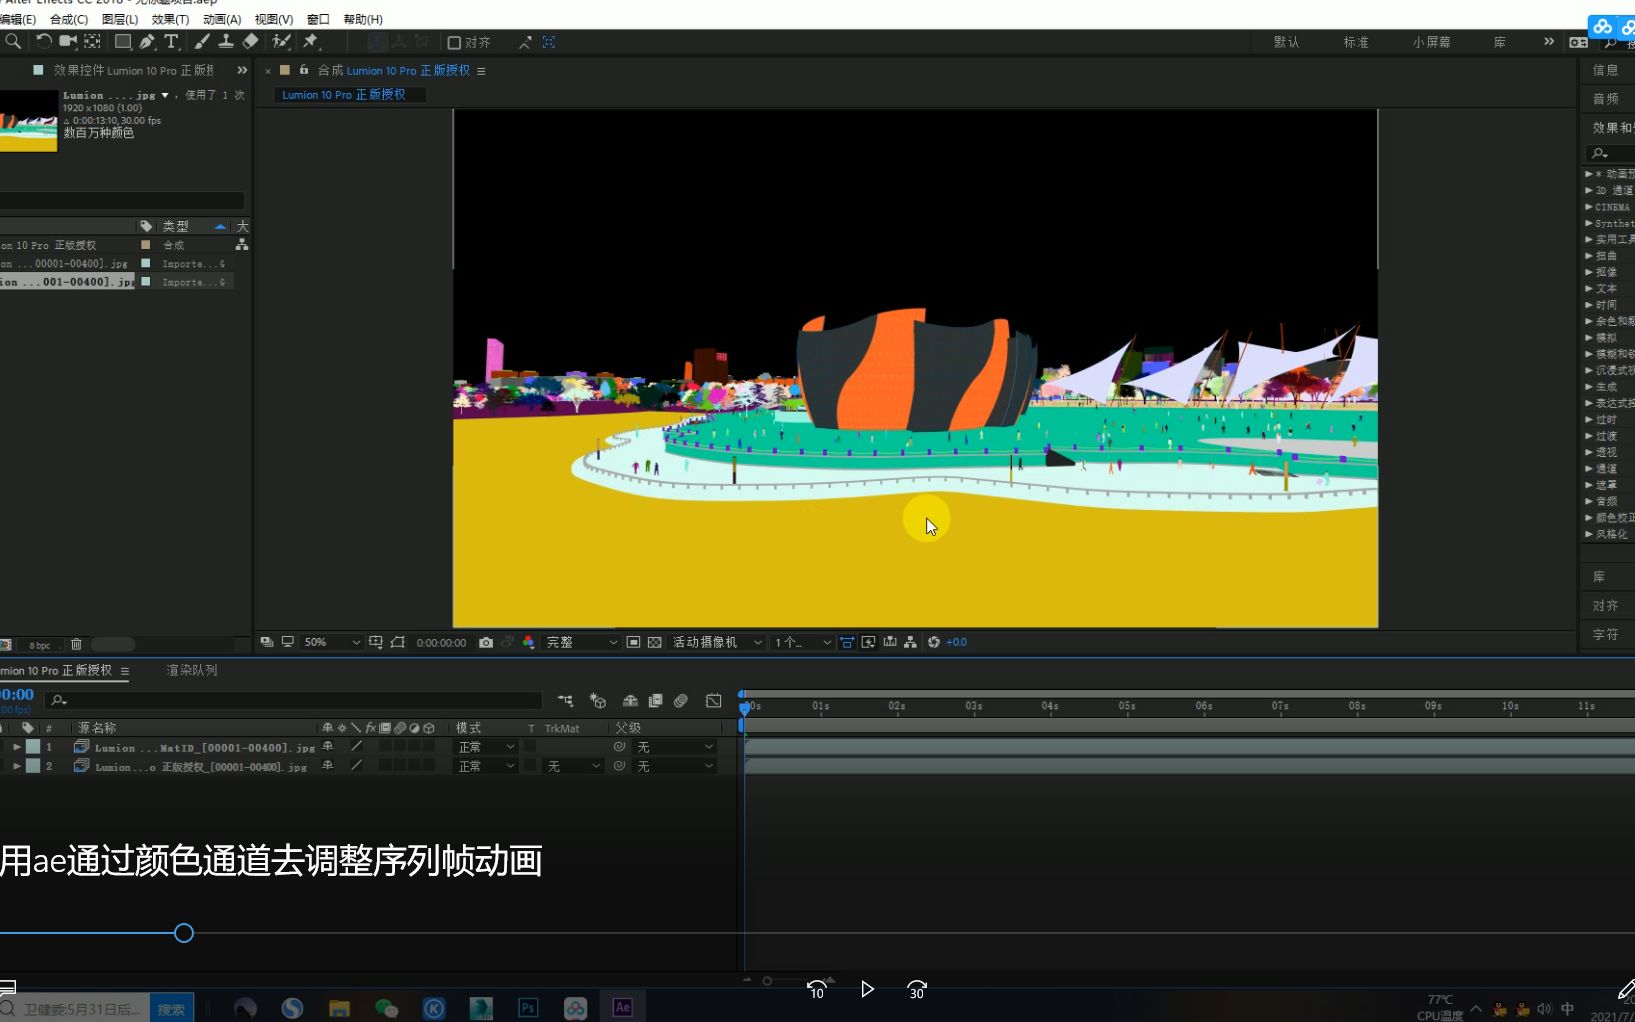Open the 效果(T) menu
Viewport: 1635px width, 1022px height.
[x=171, y=19]
